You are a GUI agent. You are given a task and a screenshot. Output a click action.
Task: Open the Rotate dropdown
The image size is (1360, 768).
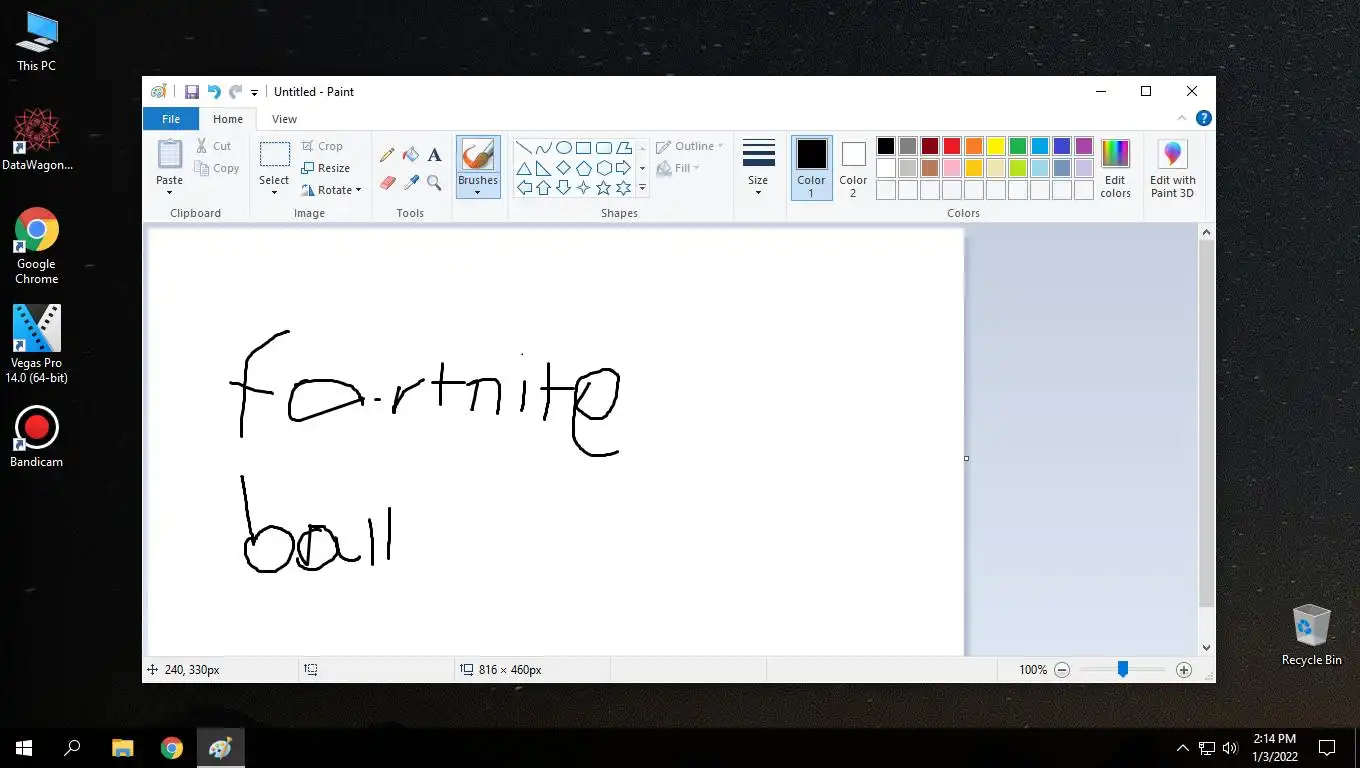click(x=331, y=190)
